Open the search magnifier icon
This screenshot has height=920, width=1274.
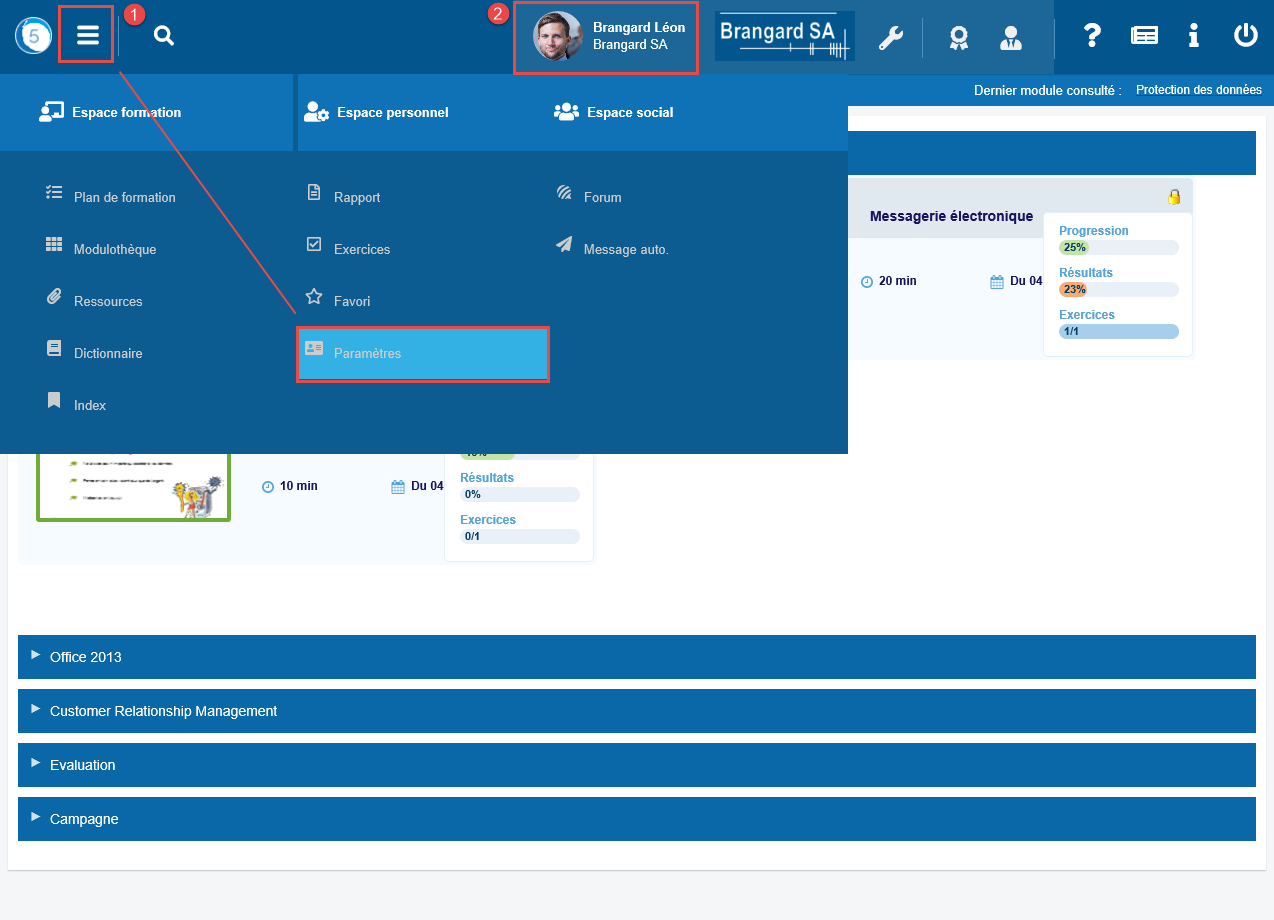(x=164, y=36)
